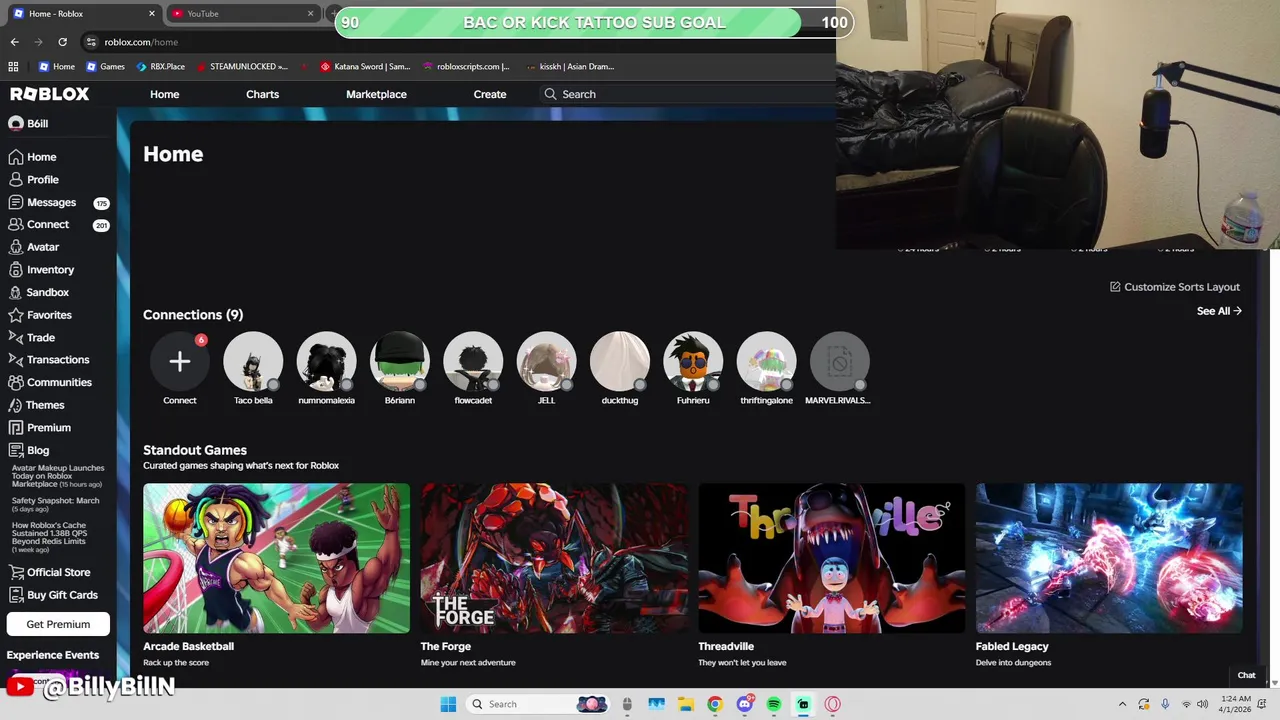The height and width of the screenshot is (720, 1280).
Task: Select the Home - Roblox browser tab
Action: coord(82,14)
